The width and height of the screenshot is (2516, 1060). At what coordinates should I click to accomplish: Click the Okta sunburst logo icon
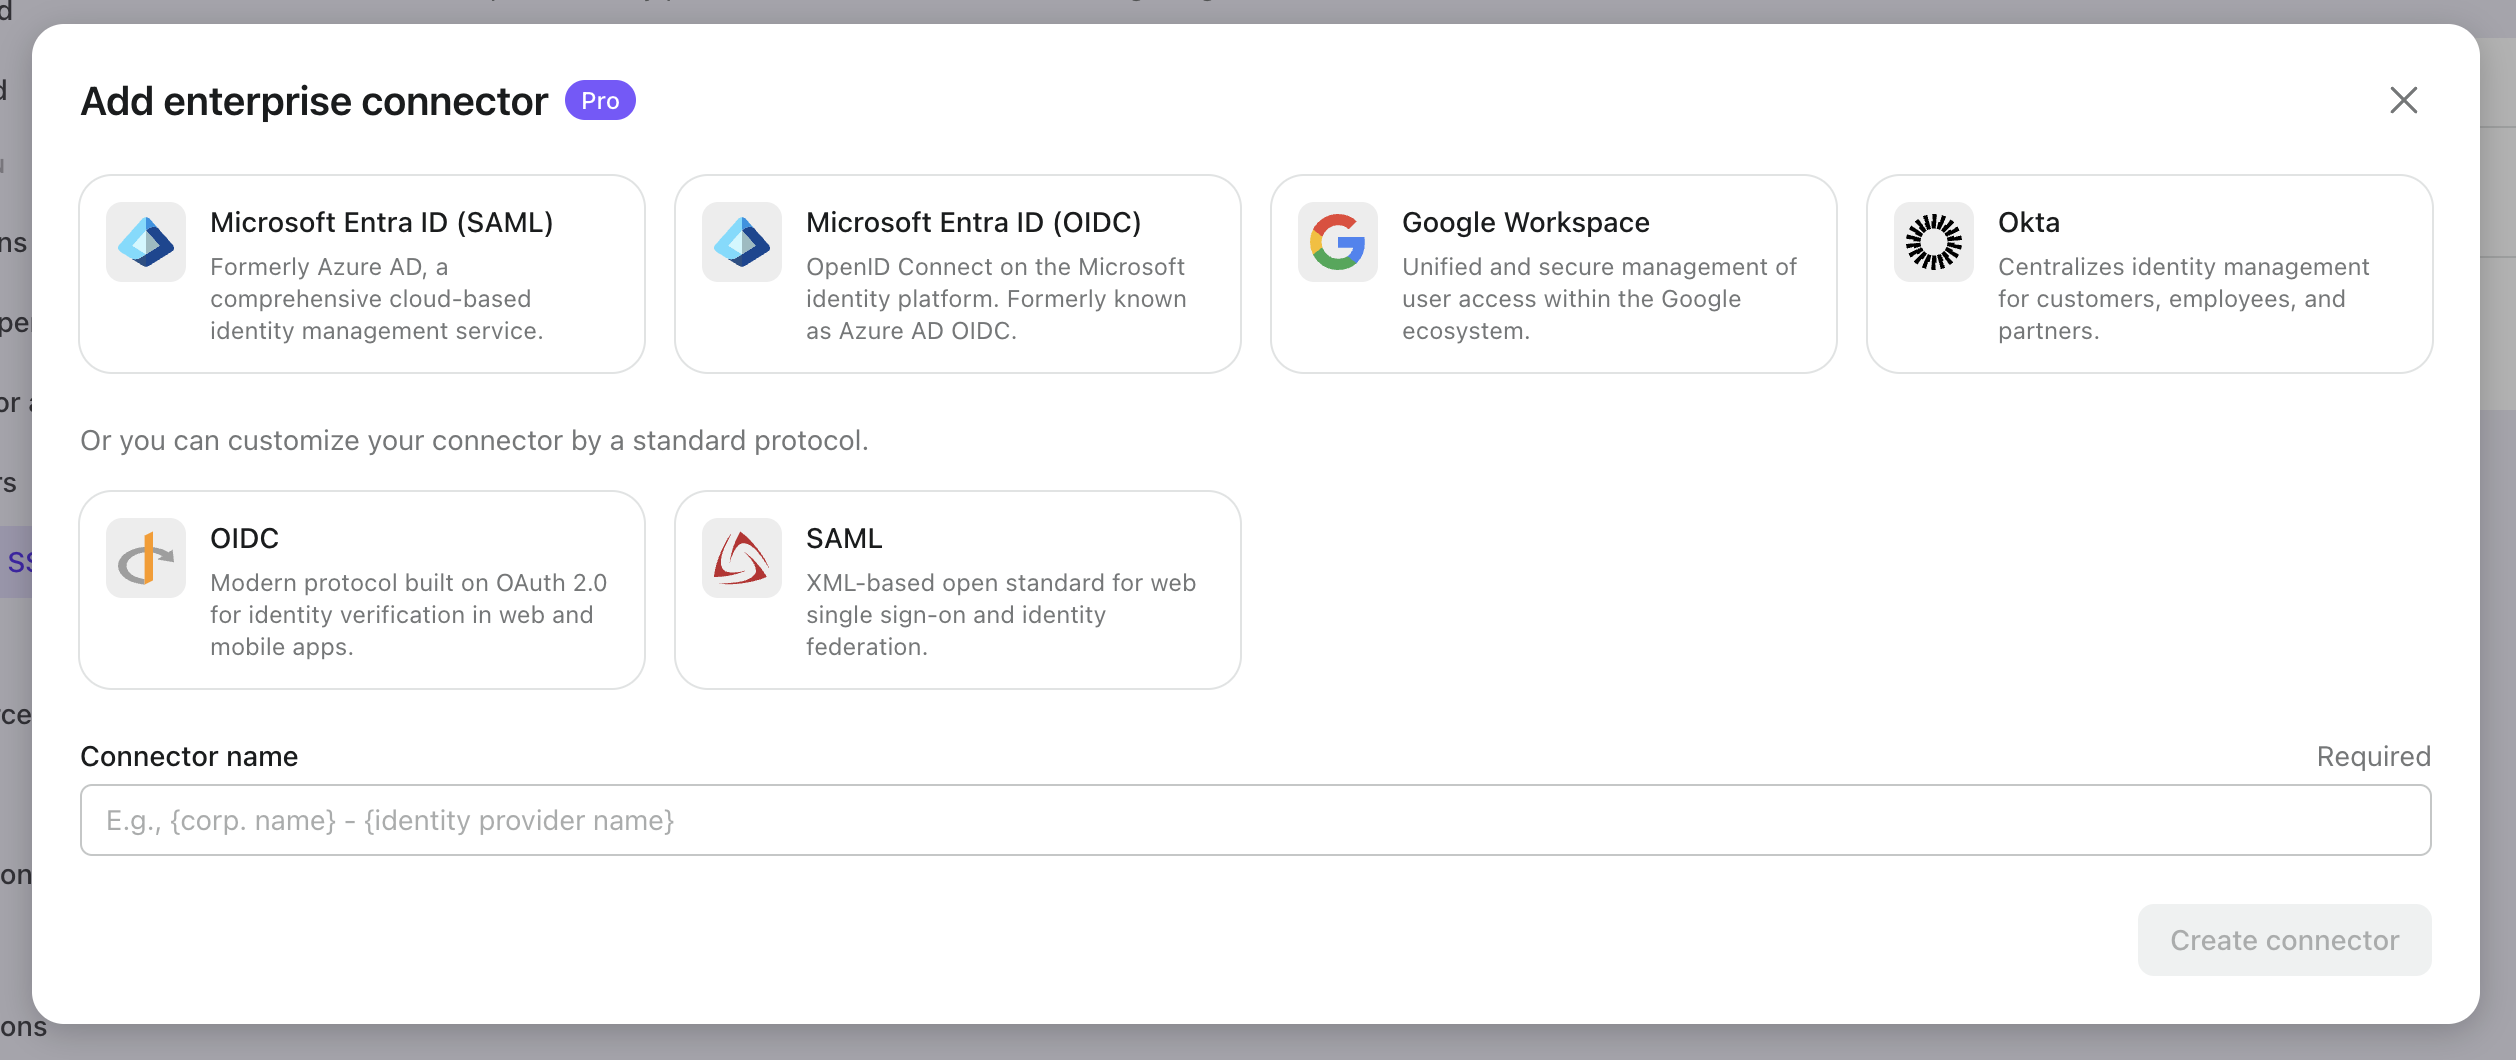(x=1934, y=242)
